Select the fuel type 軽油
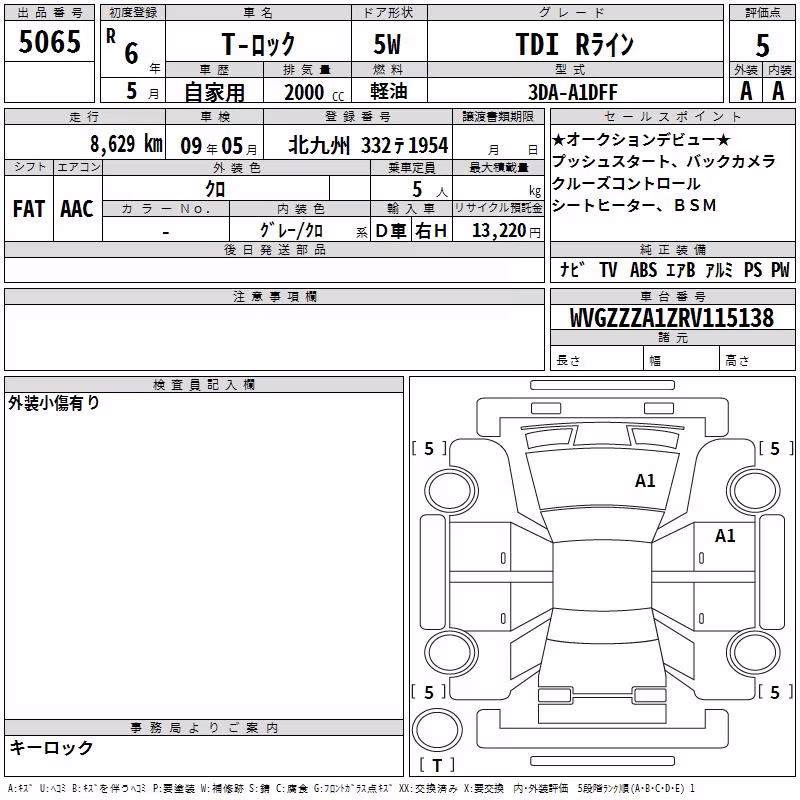The height and width of the screenshot is (800, 800). click(389, 91)
